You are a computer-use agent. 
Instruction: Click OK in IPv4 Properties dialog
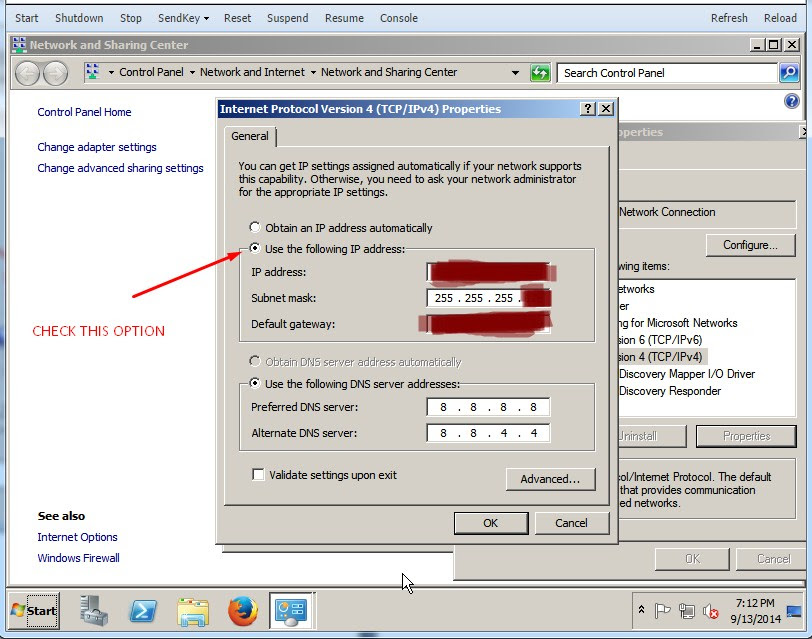tap(491, 523)
